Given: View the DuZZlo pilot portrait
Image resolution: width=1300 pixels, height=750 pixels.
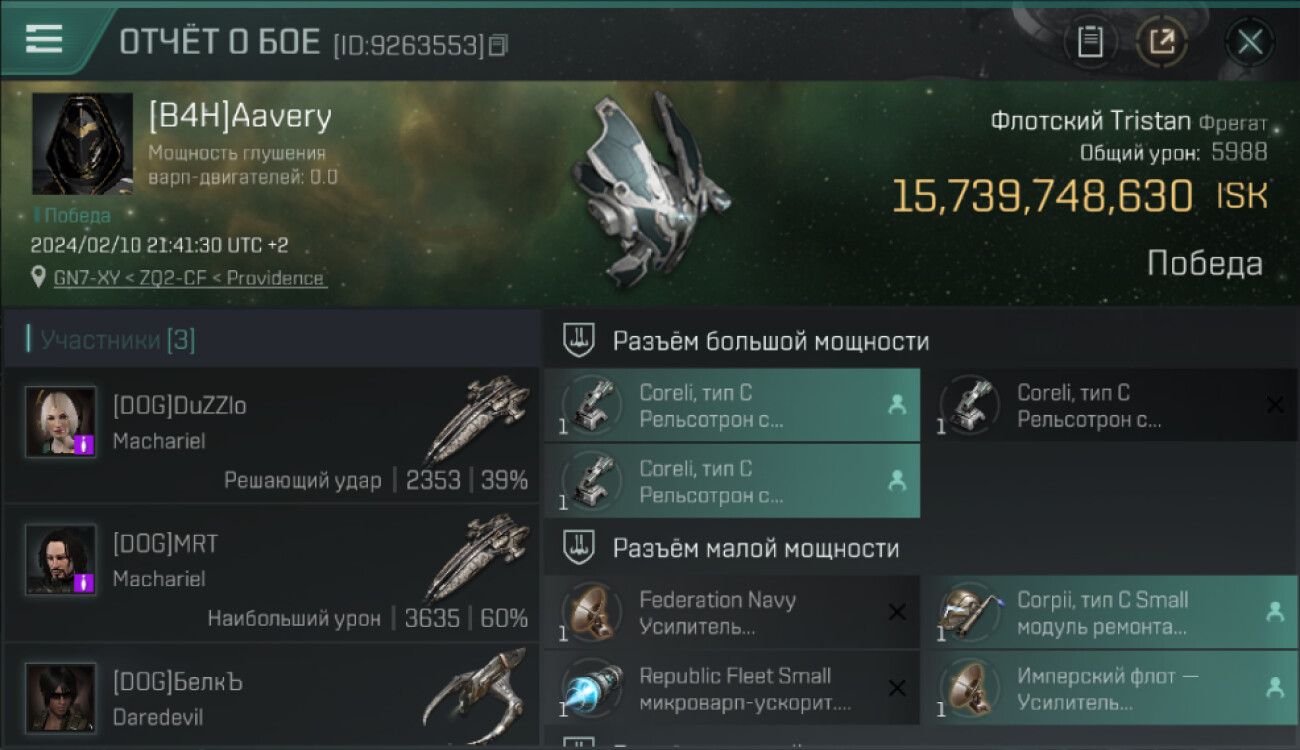Looking at the screenshot, I should pos(61,422).
